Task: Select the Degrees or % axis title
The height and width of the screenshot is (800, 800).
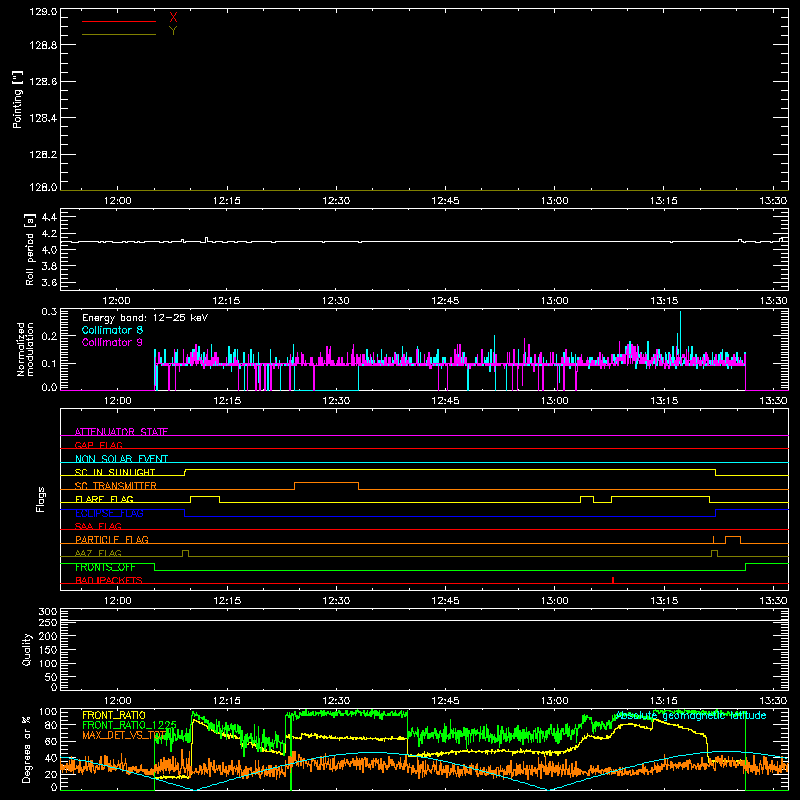Action: point(26,749)
